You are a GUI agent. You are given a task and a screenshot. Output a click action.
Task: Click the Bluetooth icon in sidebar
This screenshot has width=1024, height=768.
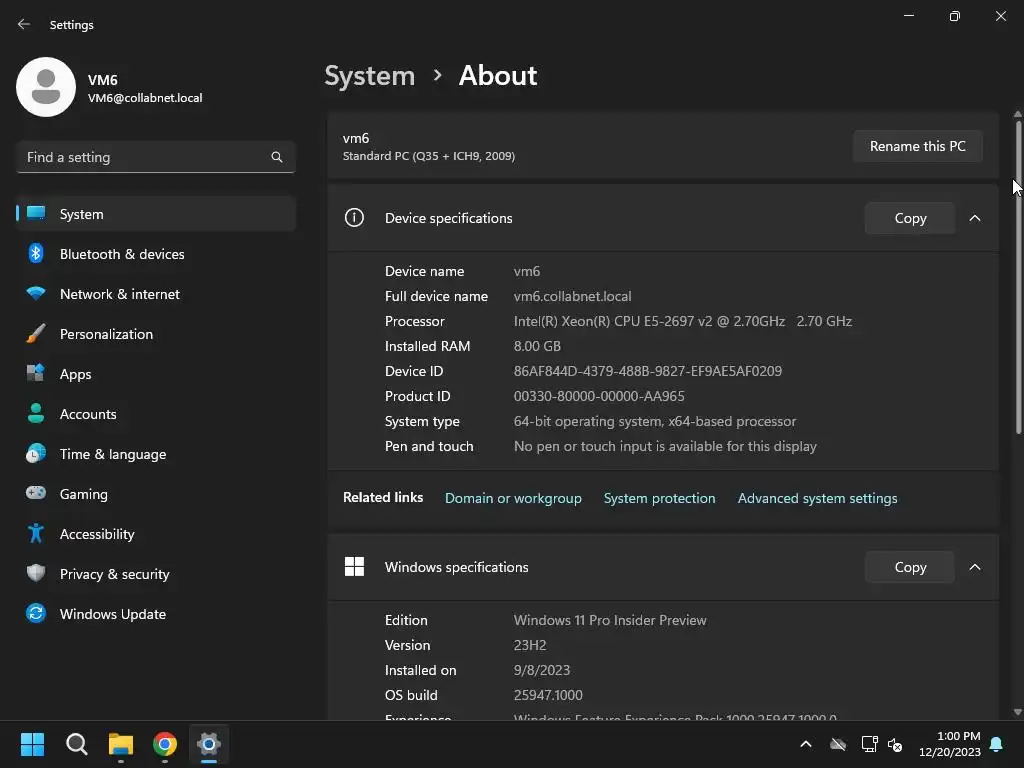click(36, 253)
